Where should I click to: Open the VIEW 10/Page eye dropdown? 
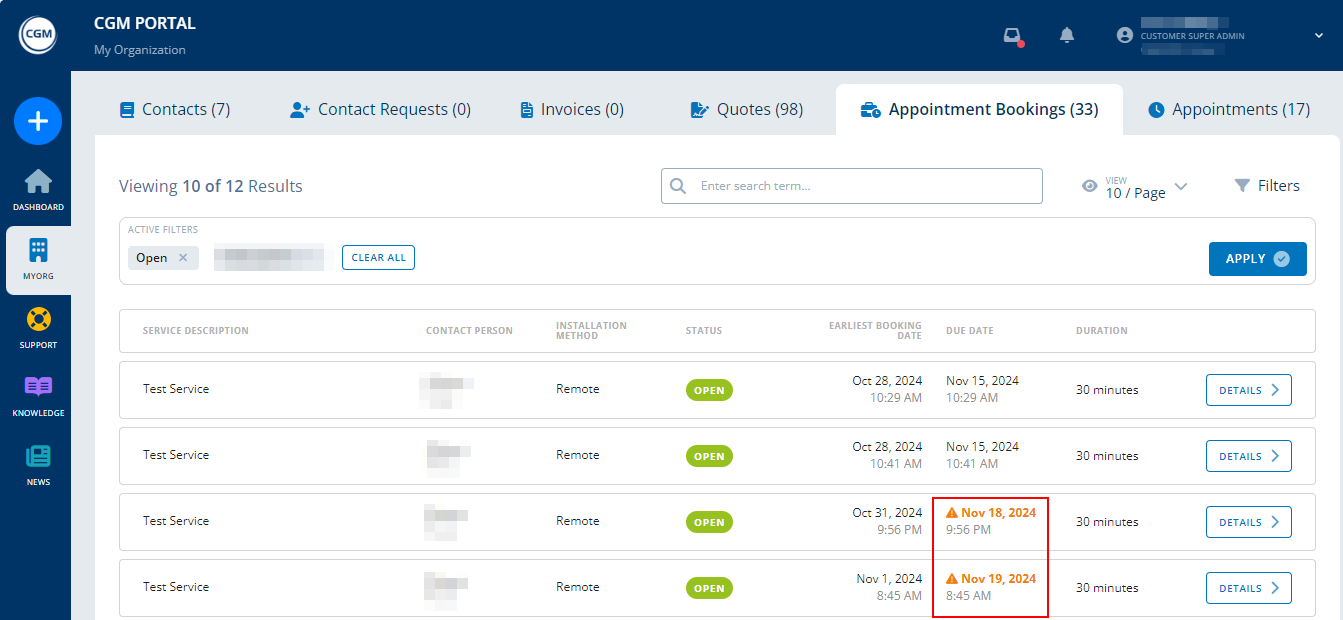(x=1089, y=186)
